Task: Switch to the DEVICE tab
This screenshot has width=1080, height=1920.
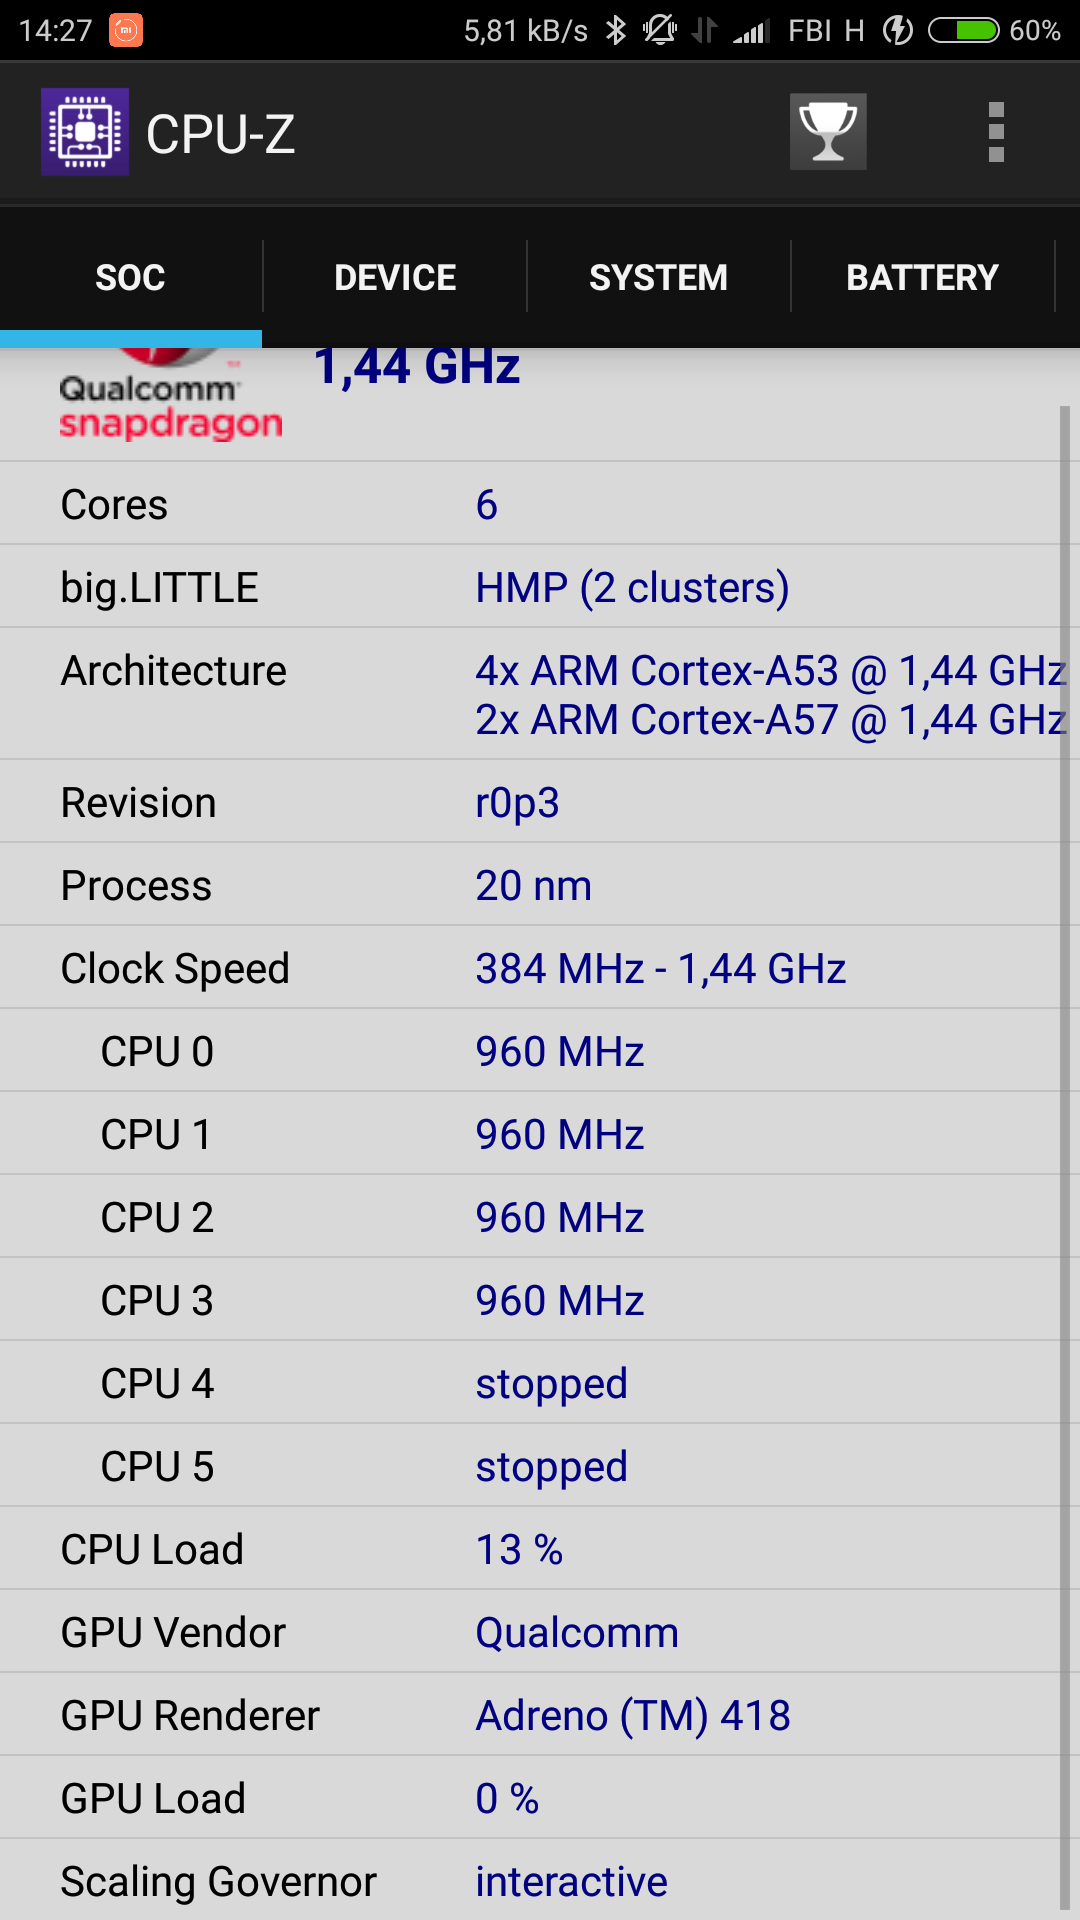Action: point(395,278)
